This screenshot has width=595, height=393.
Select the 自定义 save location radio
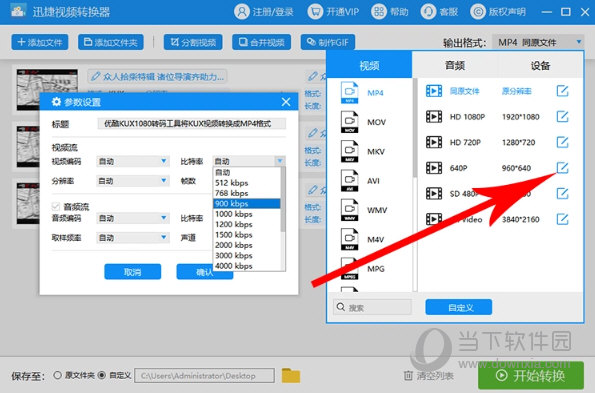(x=102, y=375)
